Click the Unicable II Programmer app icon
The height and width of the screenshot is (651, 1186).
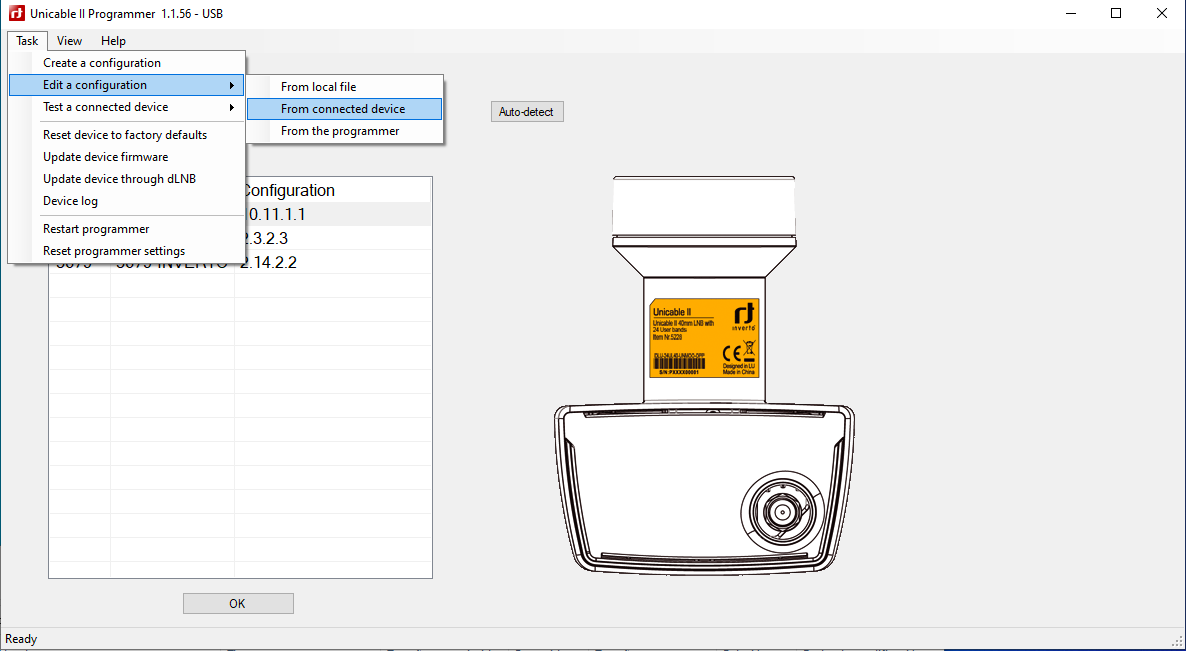16,13
